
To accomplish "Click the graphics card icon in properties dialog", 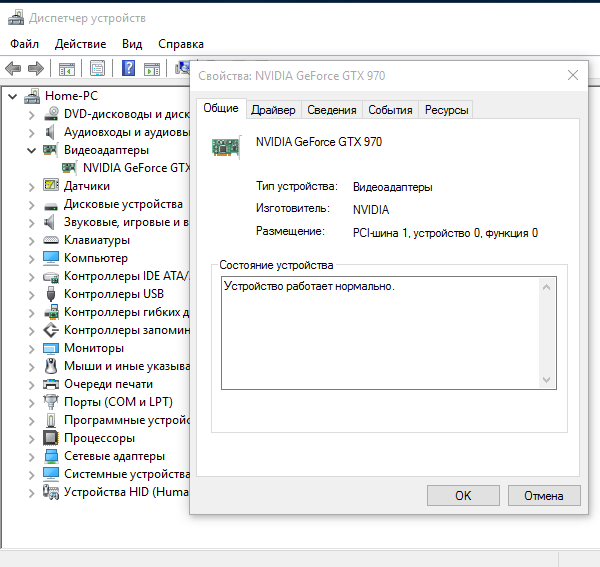I will [x=226, y=147].
